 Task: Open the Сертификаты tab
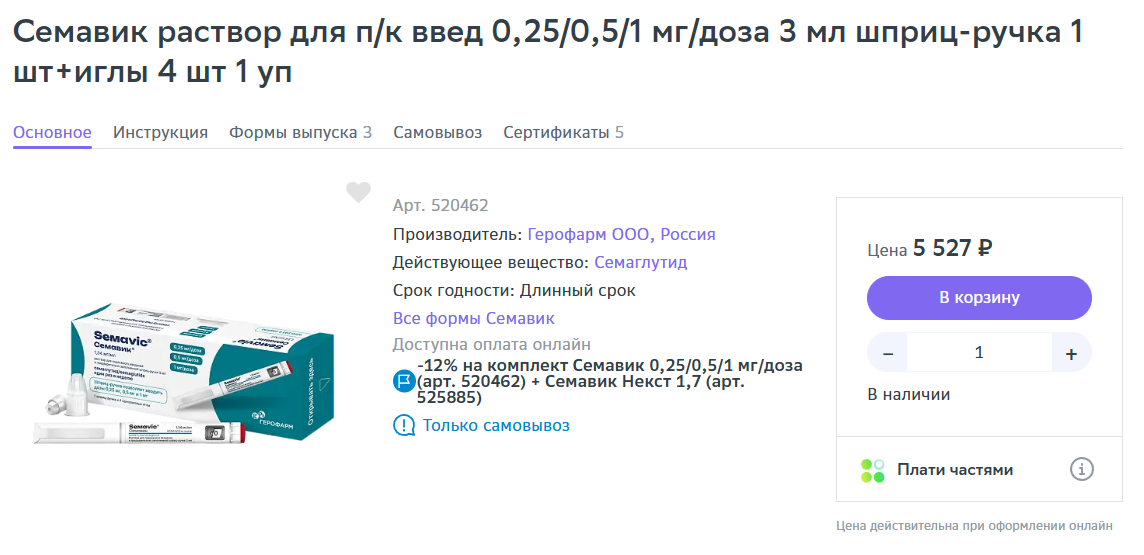[x=563, y=133]
